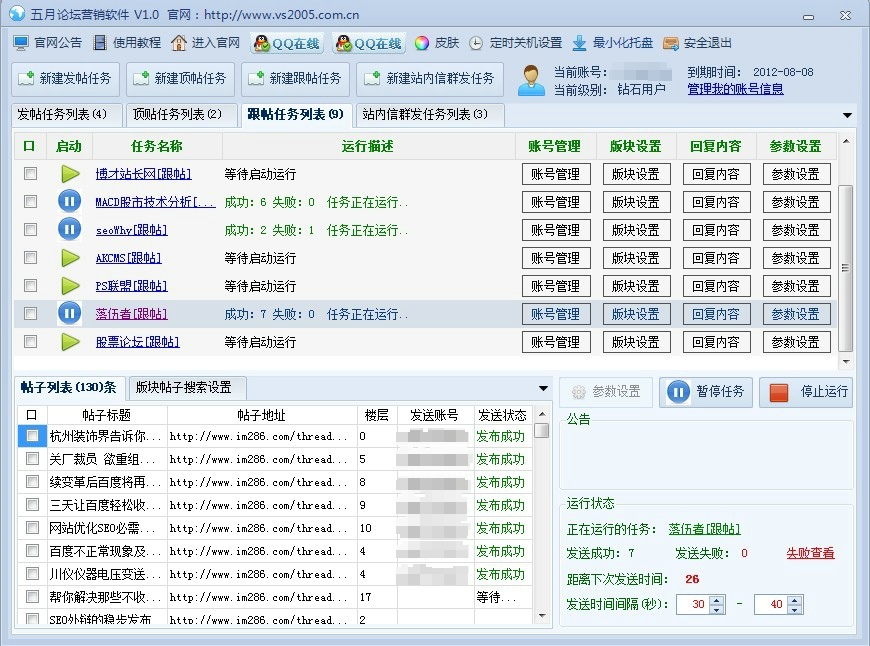This screenshot has height=646, width=870.
Task: Click 停止运行 button
Action: click(806, 392)
